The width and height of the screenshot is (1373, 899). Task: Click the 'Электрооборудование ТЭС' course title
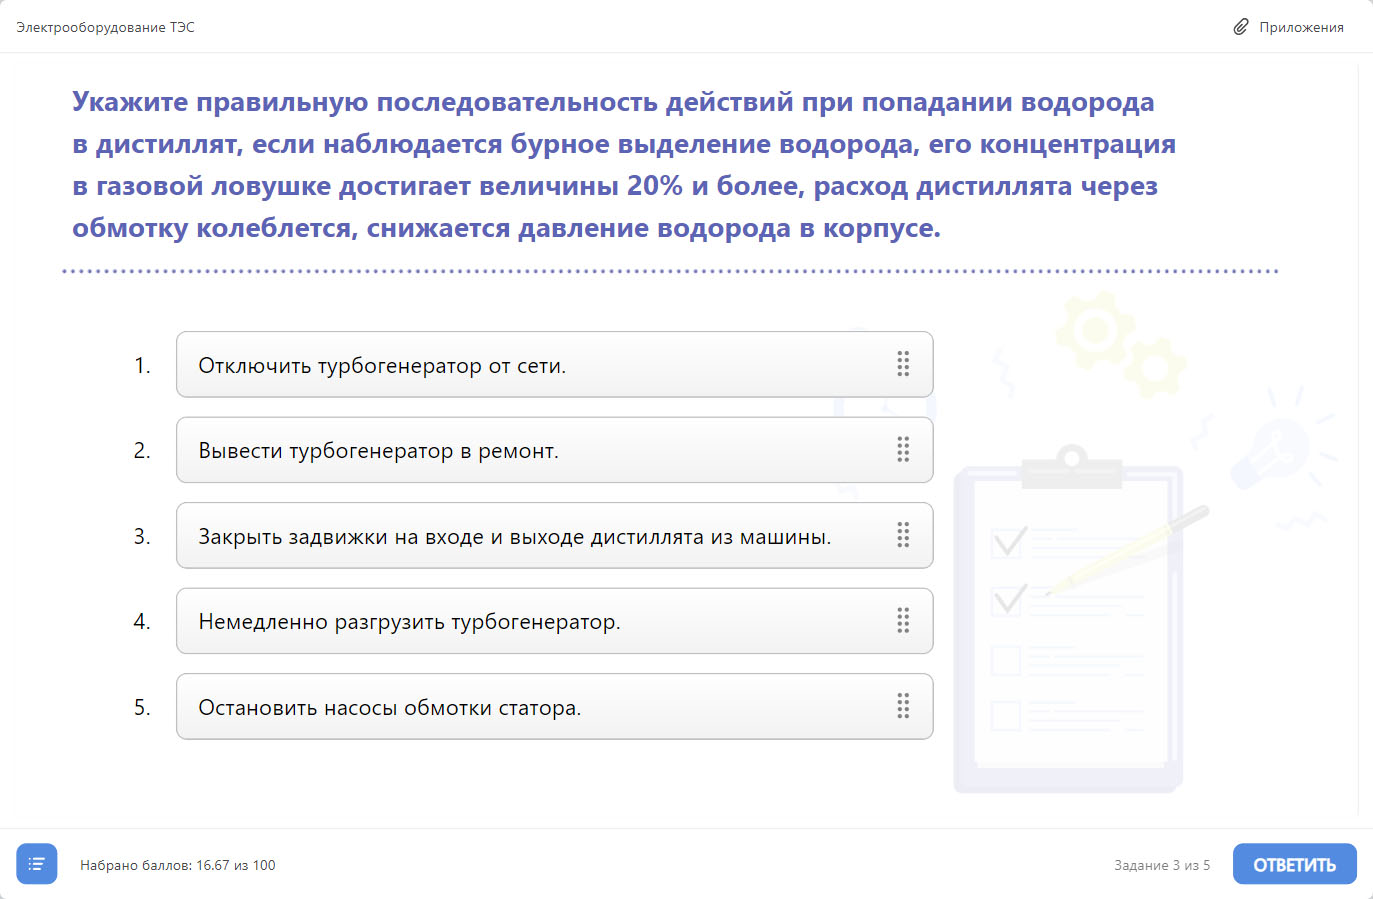(105, 27)
